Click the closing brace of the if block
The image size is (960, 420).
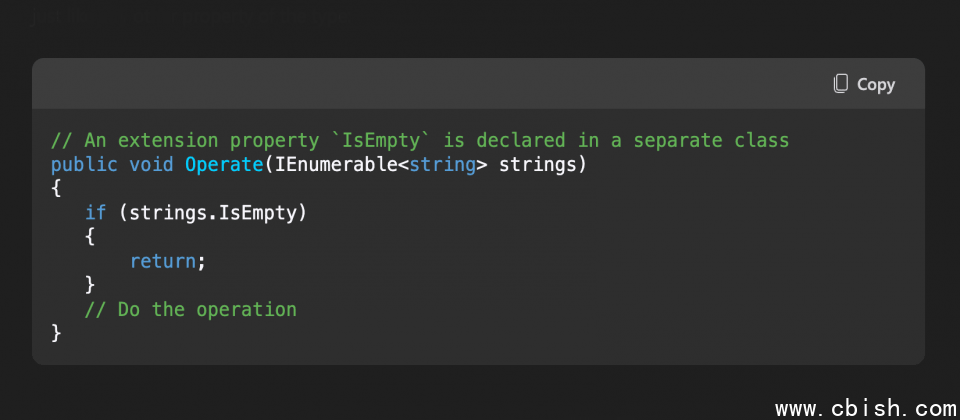pyautogui.click(x=90, y=285)
